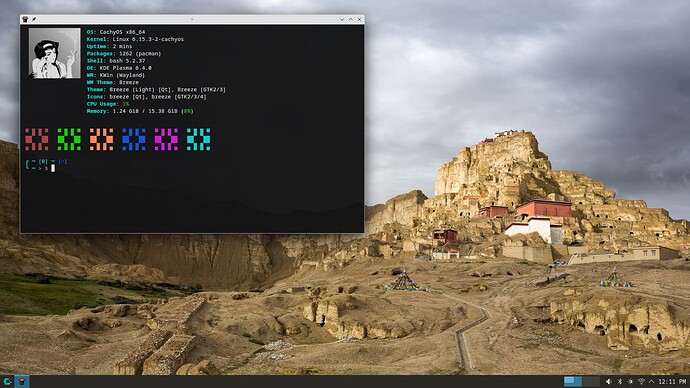This screenshot has height=388, width=690.
Task: Close the terminal window
Action: click(x=360, y=19)
